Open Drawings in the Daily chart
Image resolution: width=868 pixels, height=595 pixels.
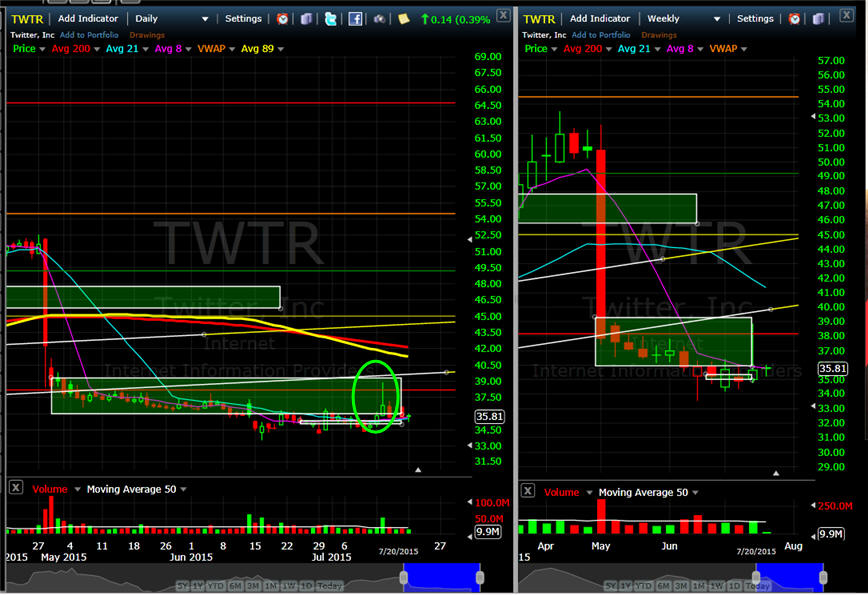[147, 35]
